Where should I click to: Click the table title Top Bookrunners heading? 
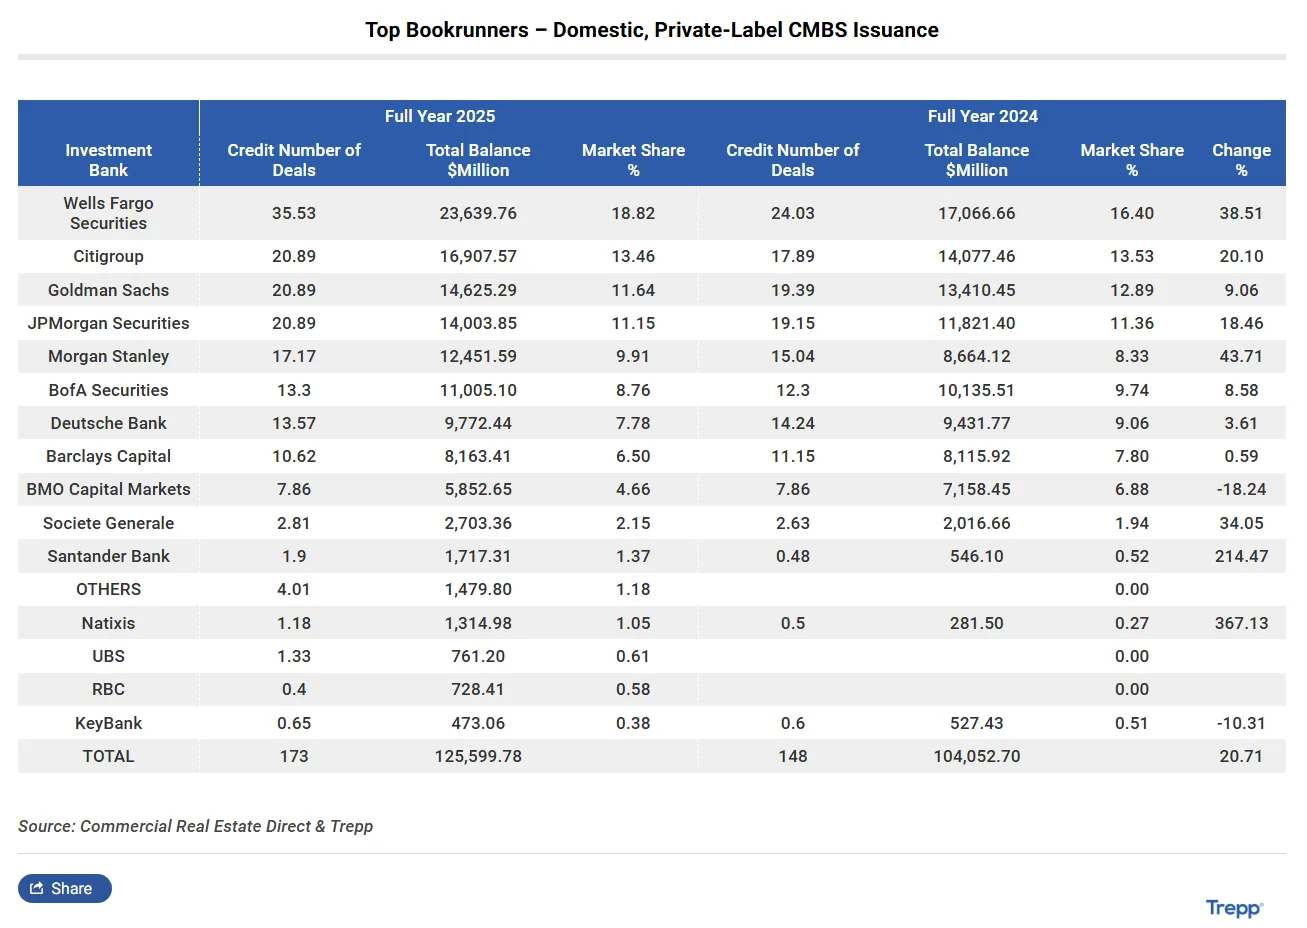(653, 29)
